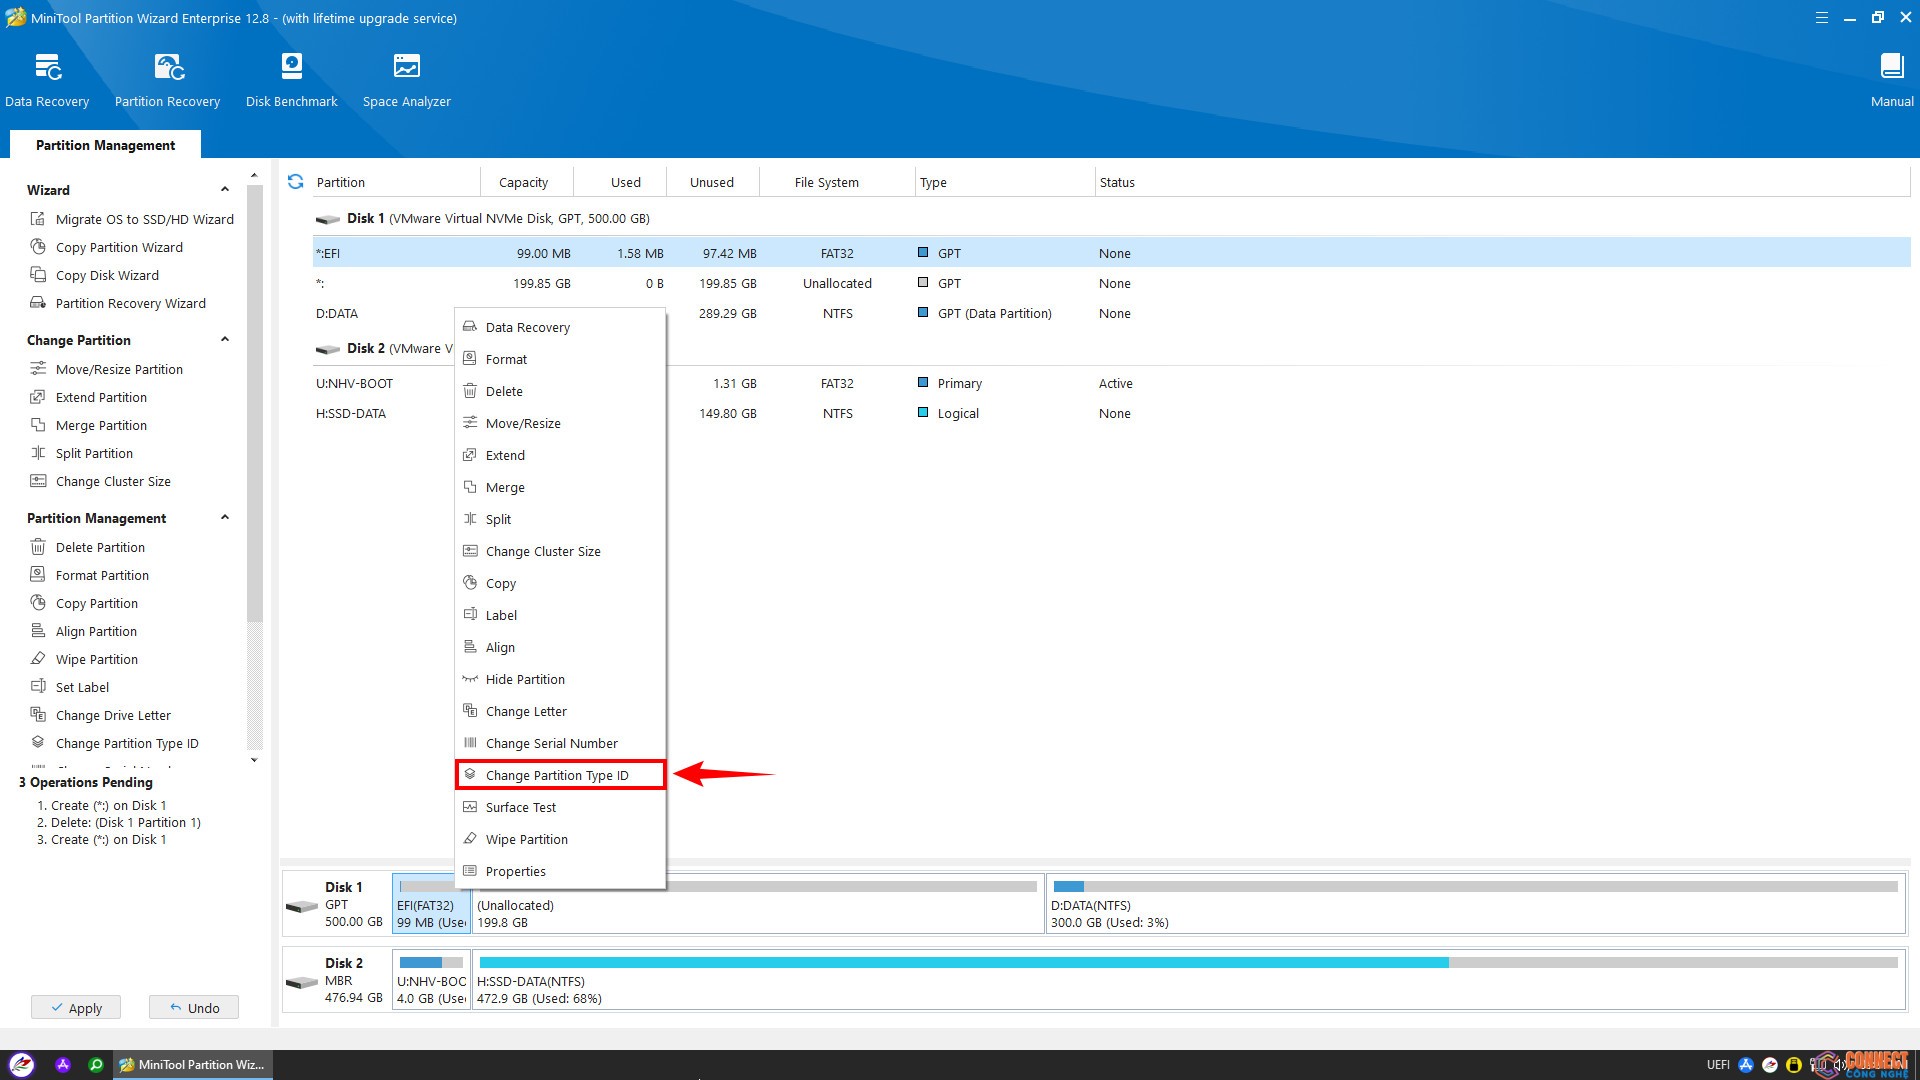The width and height of the screenshot is (1920, 1080).
Task: Select Change Serial Number in context menu
Action: pos(560,743)
